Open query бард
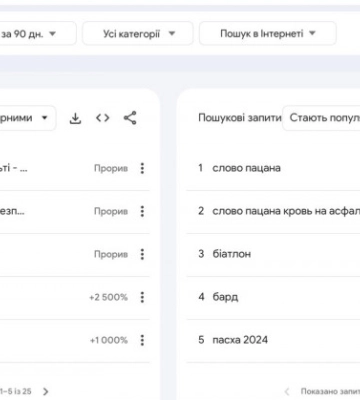The height and width of the screenshot is (400, 360). pos(225,297)
